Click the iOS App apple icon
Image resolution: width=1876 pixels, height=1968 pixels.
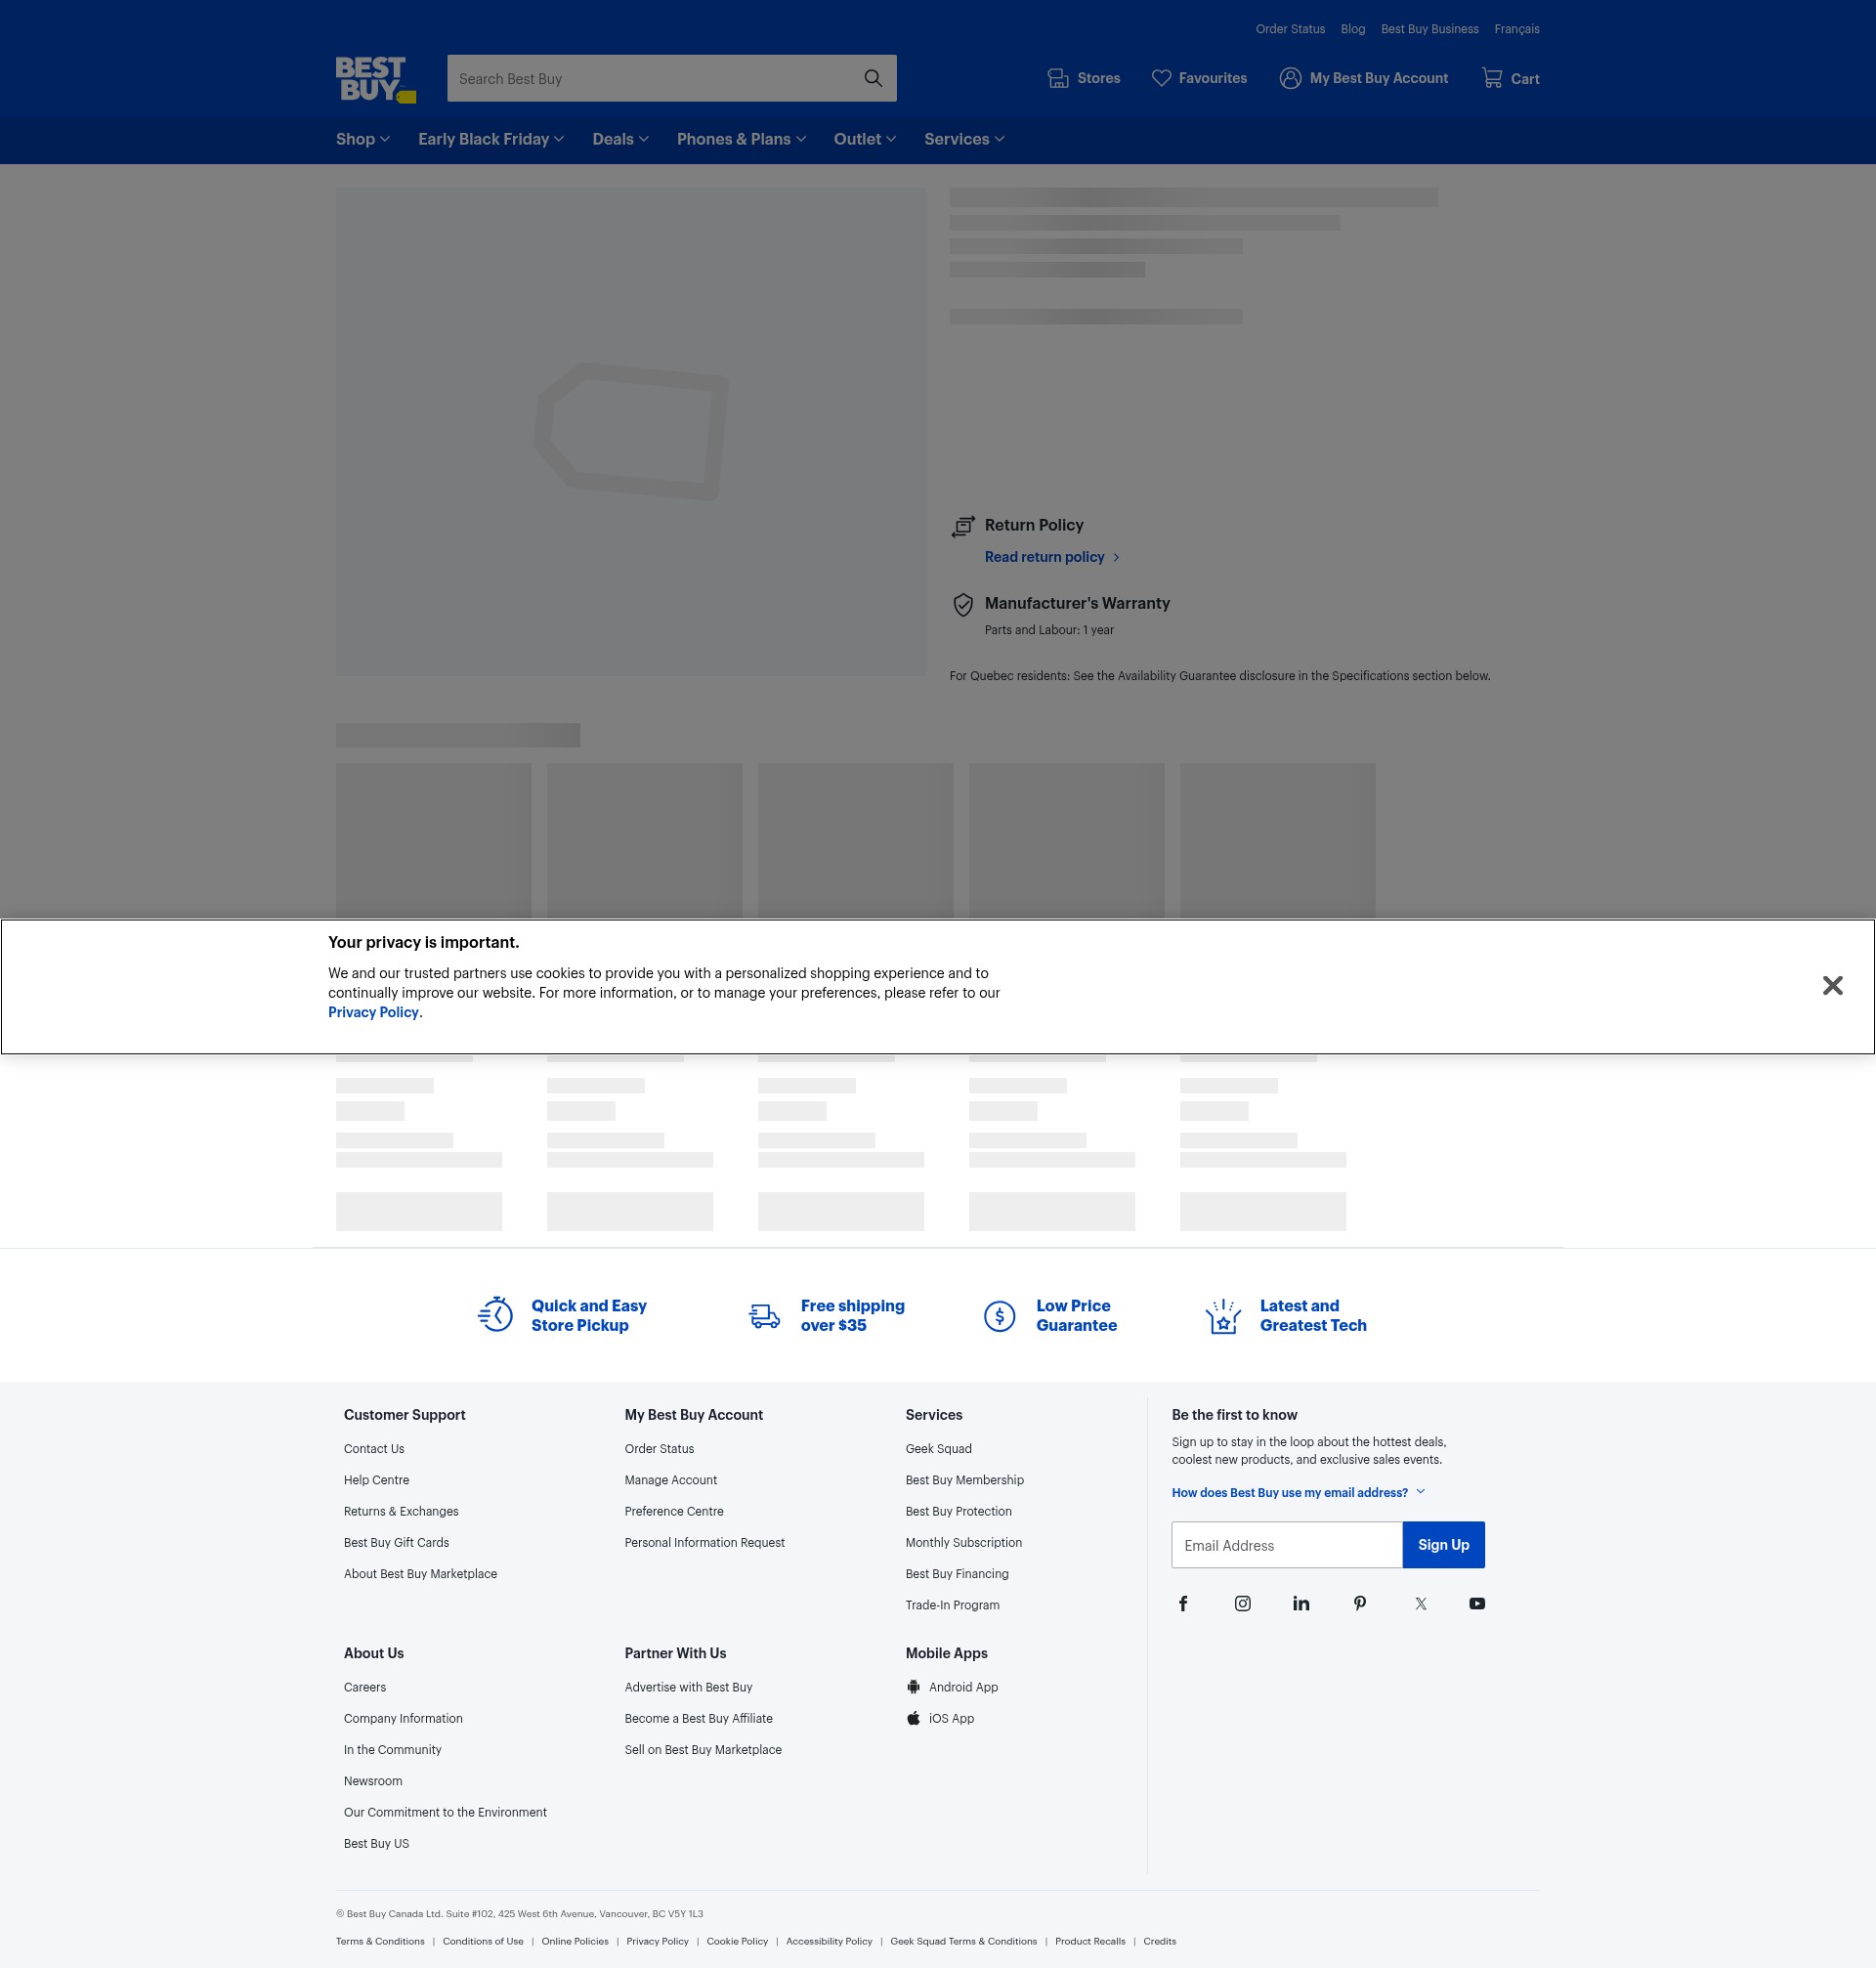coord(913,1718)
